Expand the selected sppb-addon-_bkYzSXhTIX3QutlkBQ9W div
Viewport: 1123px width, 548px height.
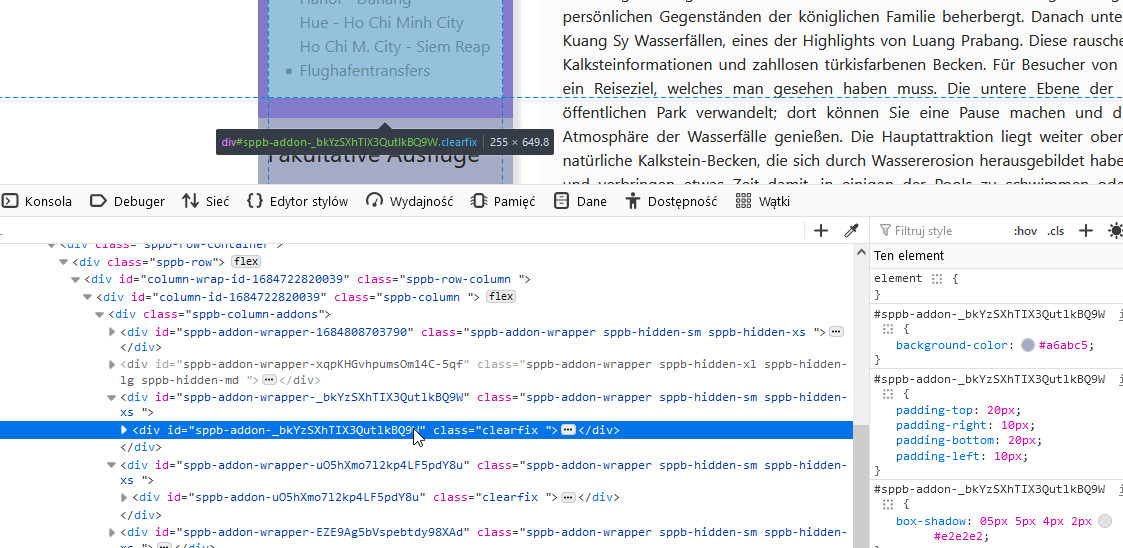tap(124, 430)
